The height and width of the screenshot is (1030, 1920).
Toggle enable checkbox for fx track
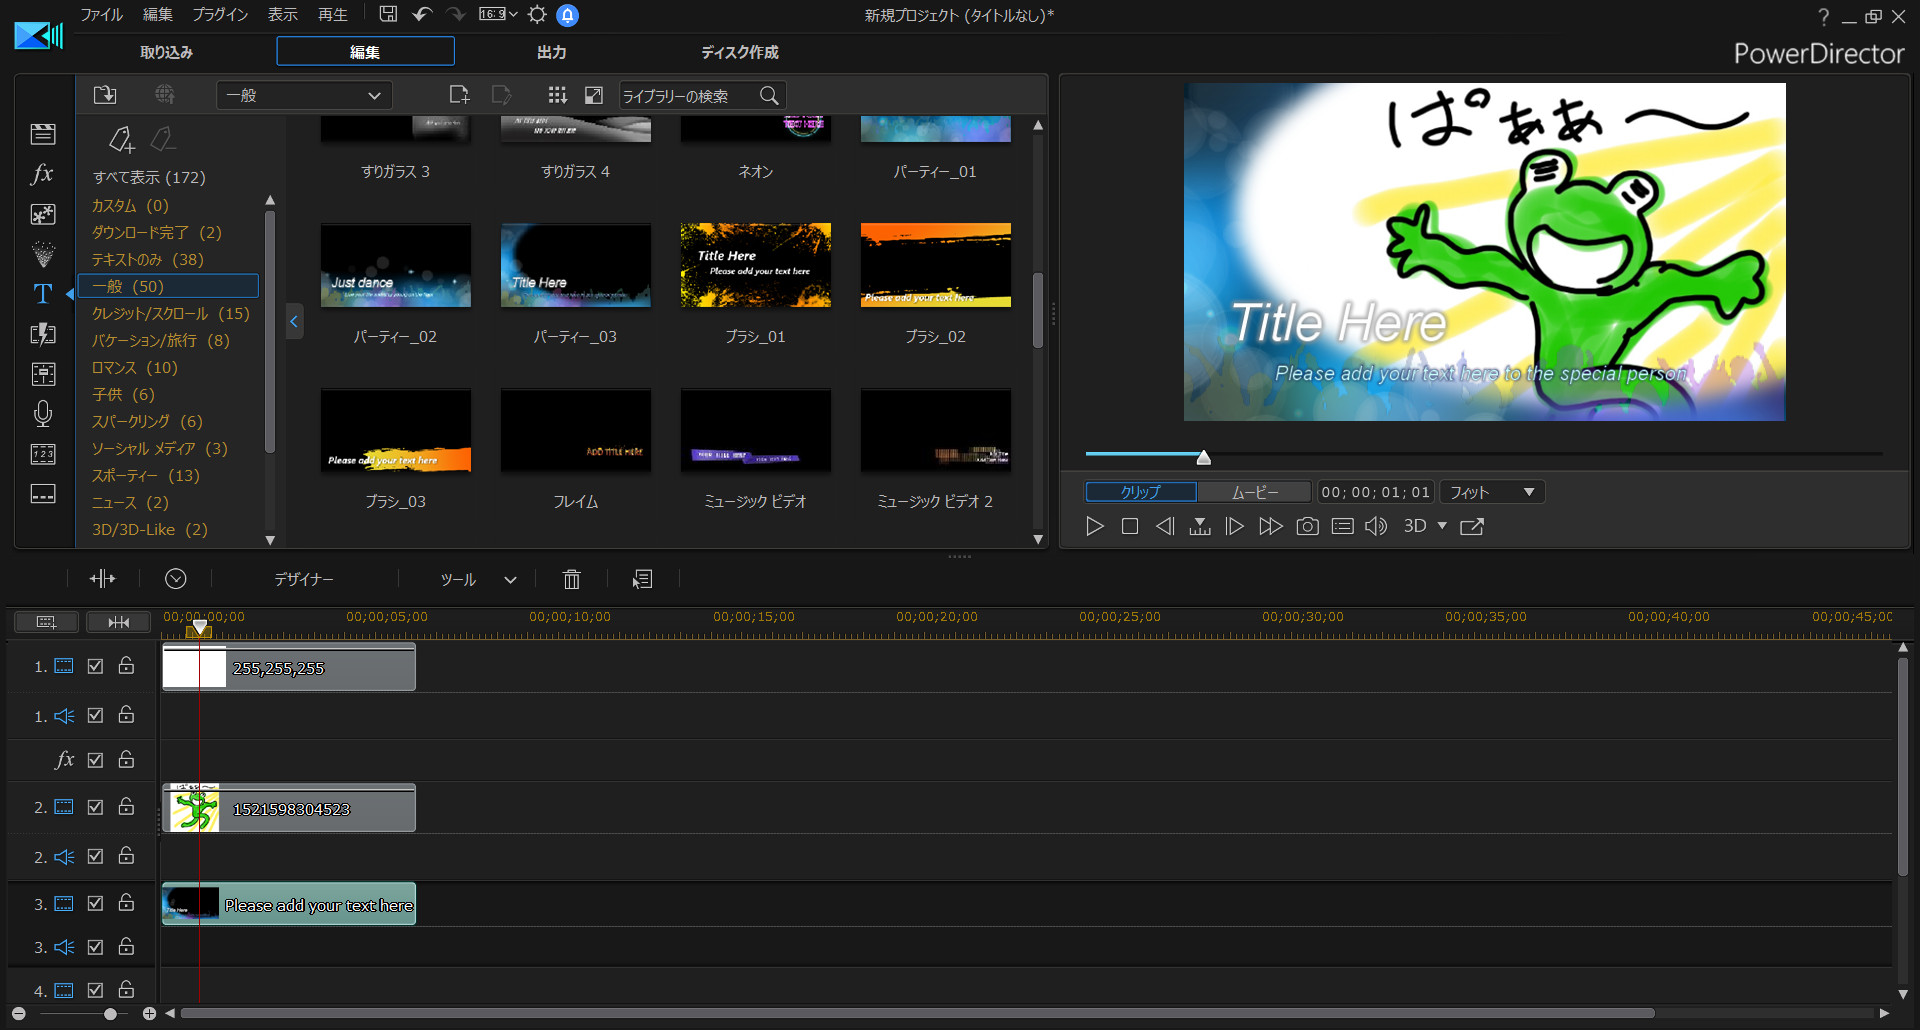point(95,760)
